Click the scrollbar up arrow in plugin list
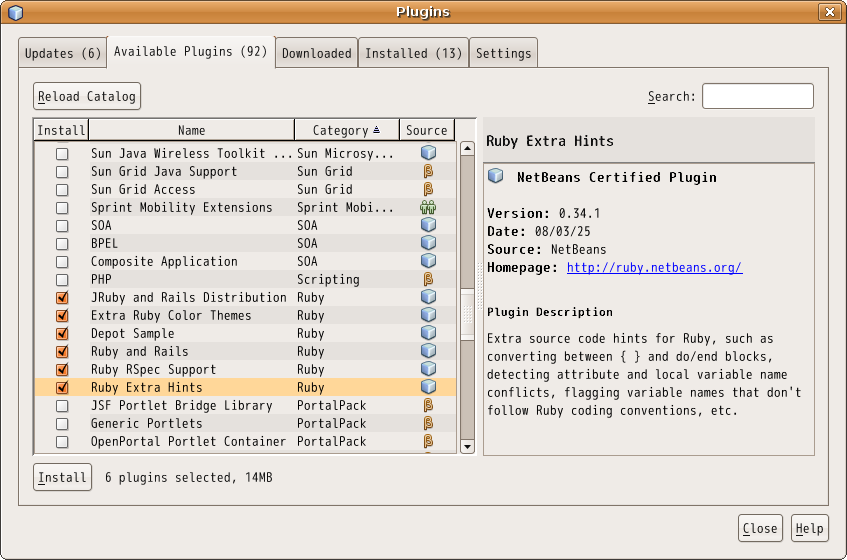Screen dimensions: 847x560 466,150
